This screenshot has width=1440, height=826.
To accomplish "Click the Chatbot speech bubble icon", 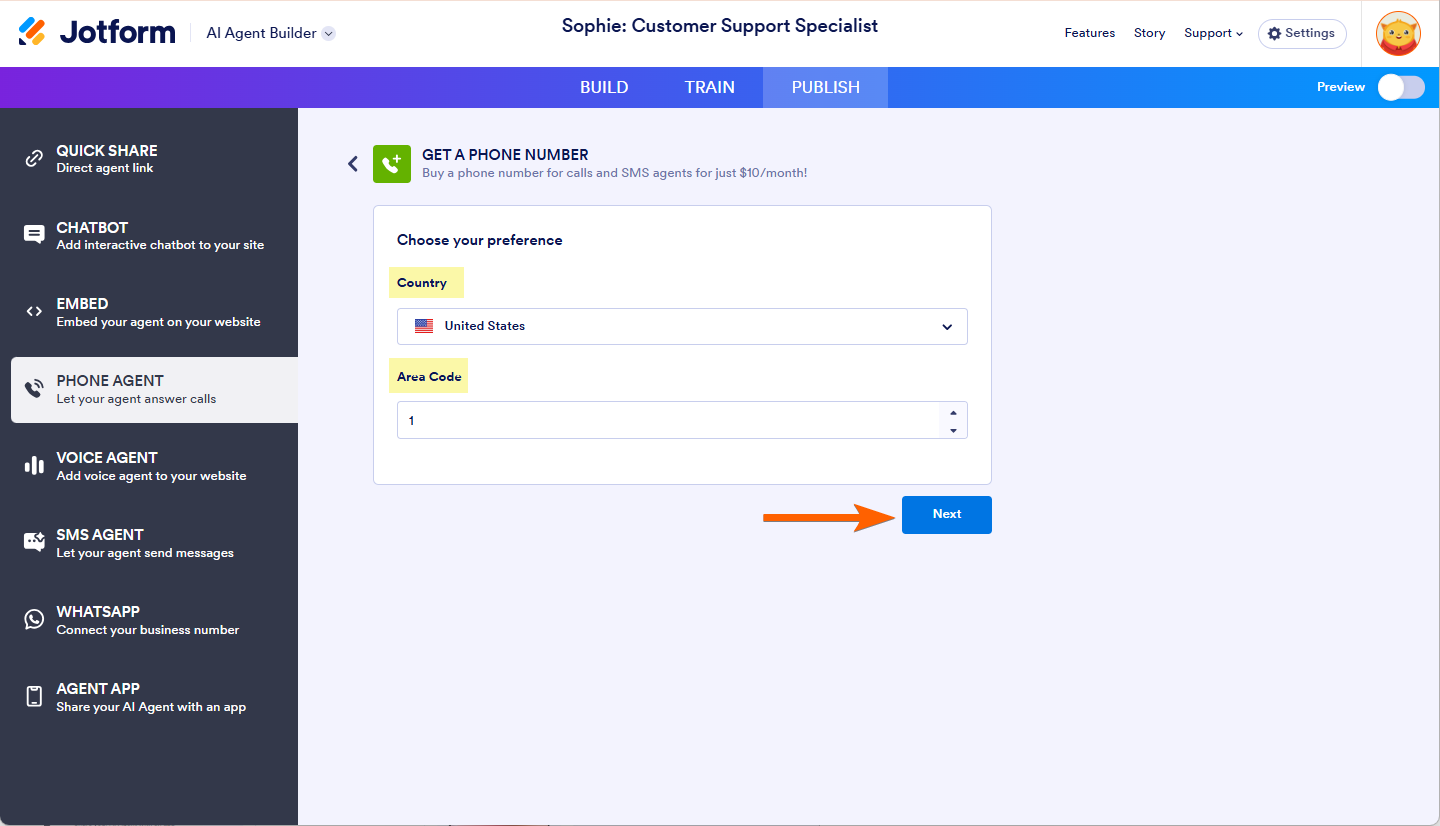I will tap(34, 235).
